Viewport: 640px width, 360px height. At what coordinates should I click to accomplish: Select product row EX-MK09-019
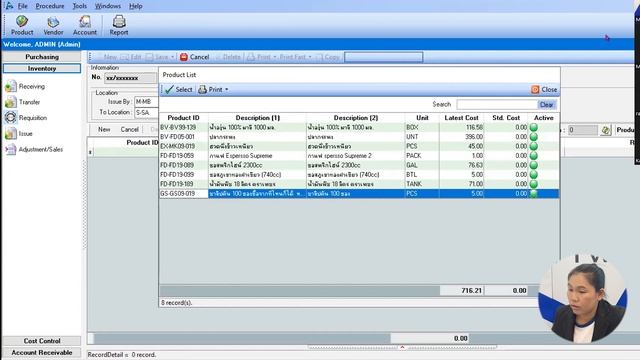pos(359,146)
